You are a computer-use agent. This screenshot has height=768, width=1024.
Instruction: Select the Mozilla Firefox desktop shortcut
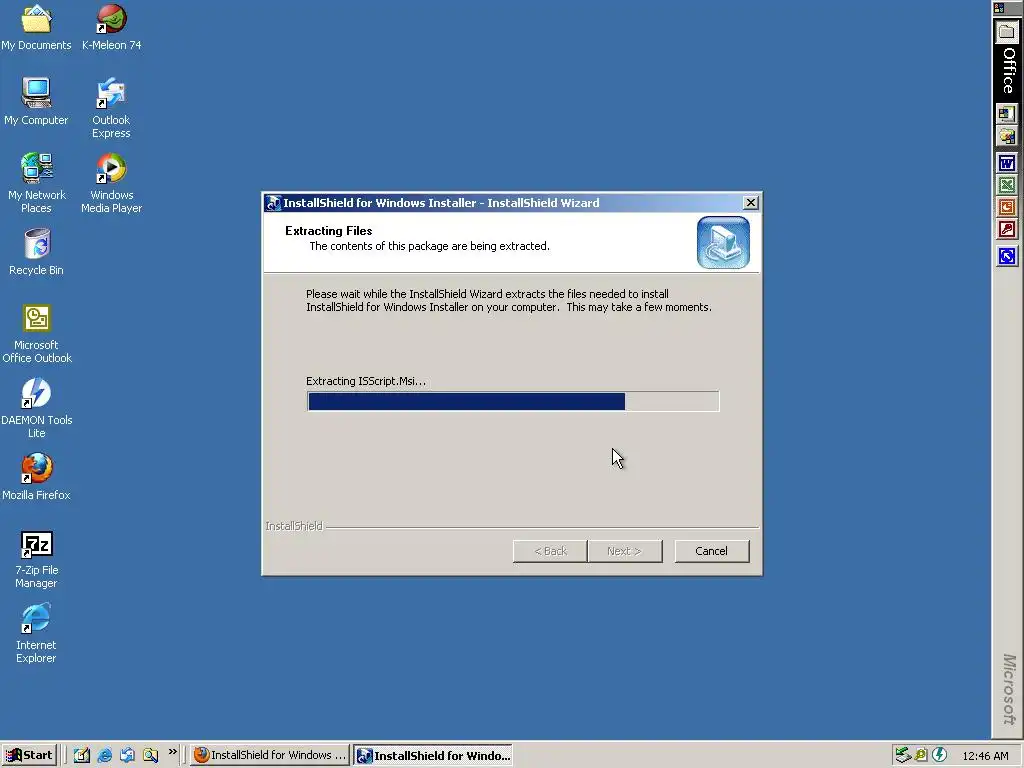[36, 477]
